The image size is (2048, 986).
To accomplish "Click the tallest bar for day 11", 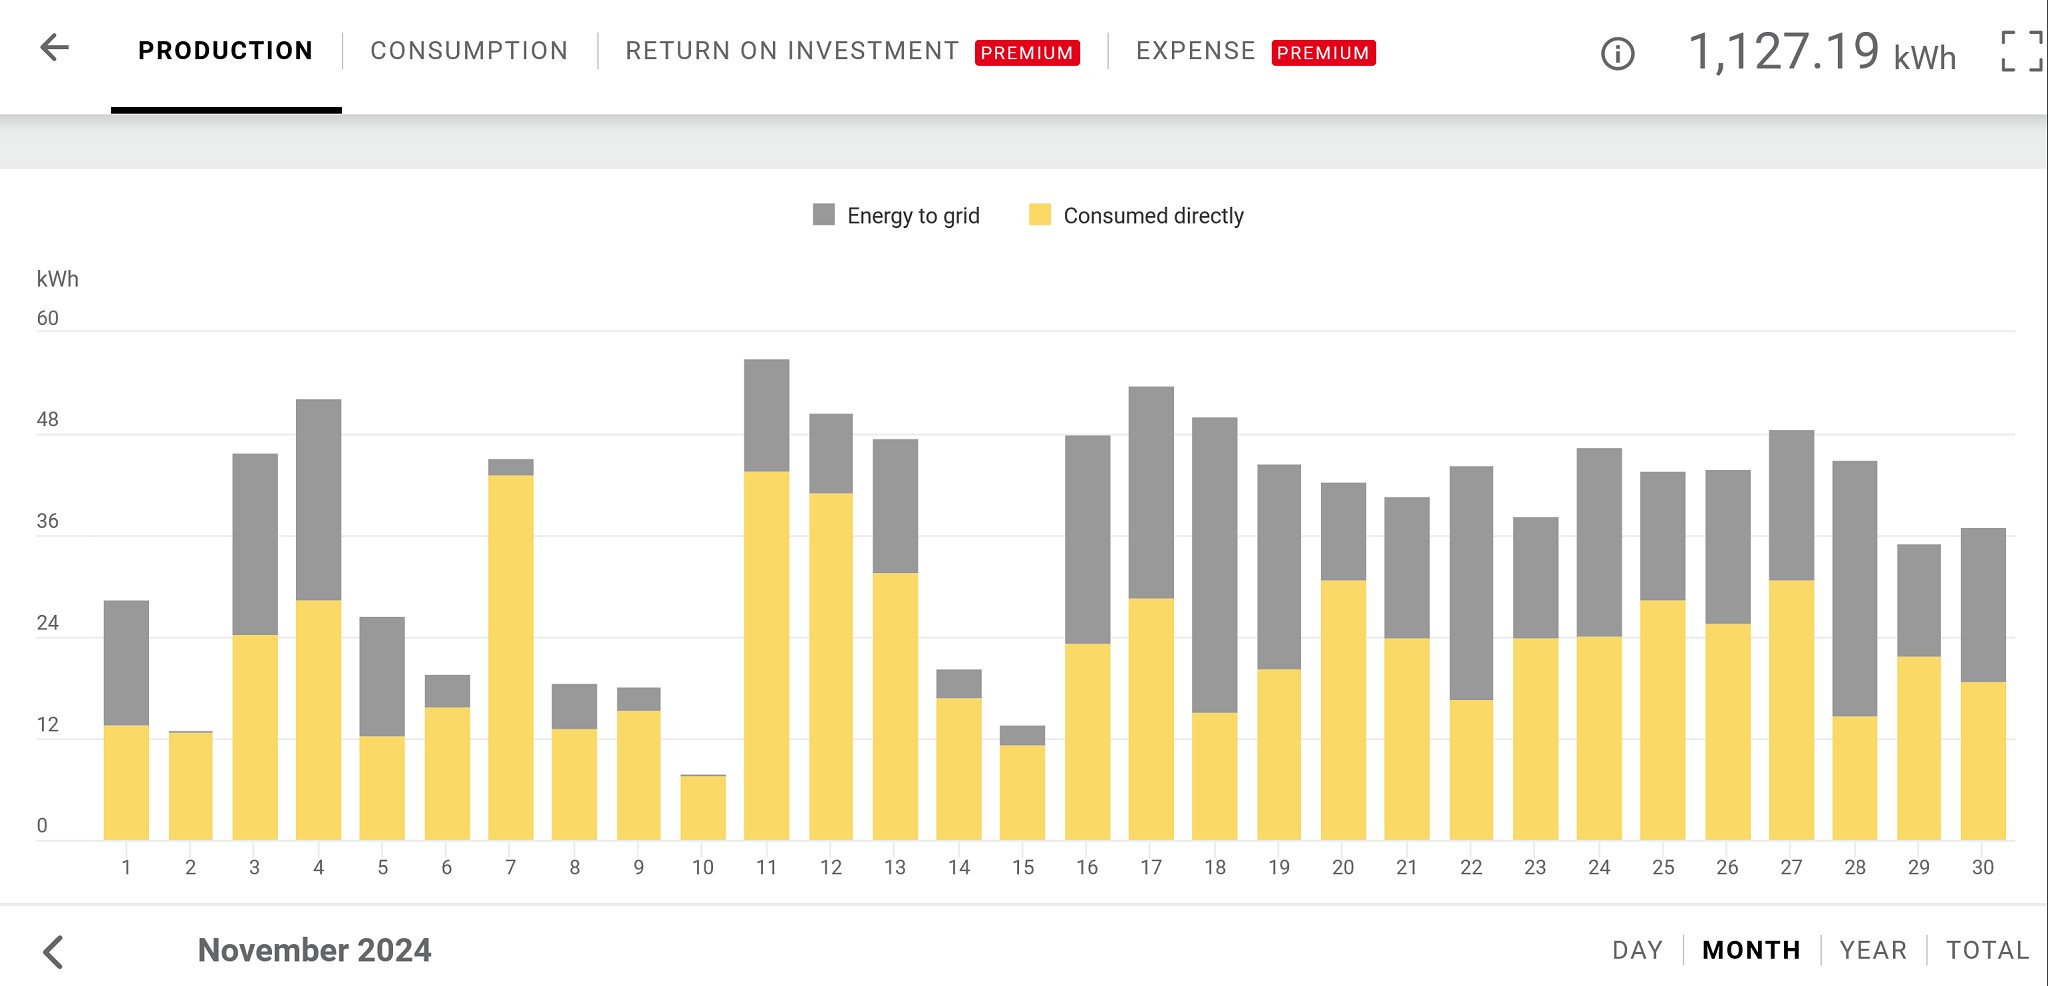I will [x=767, y=600].
